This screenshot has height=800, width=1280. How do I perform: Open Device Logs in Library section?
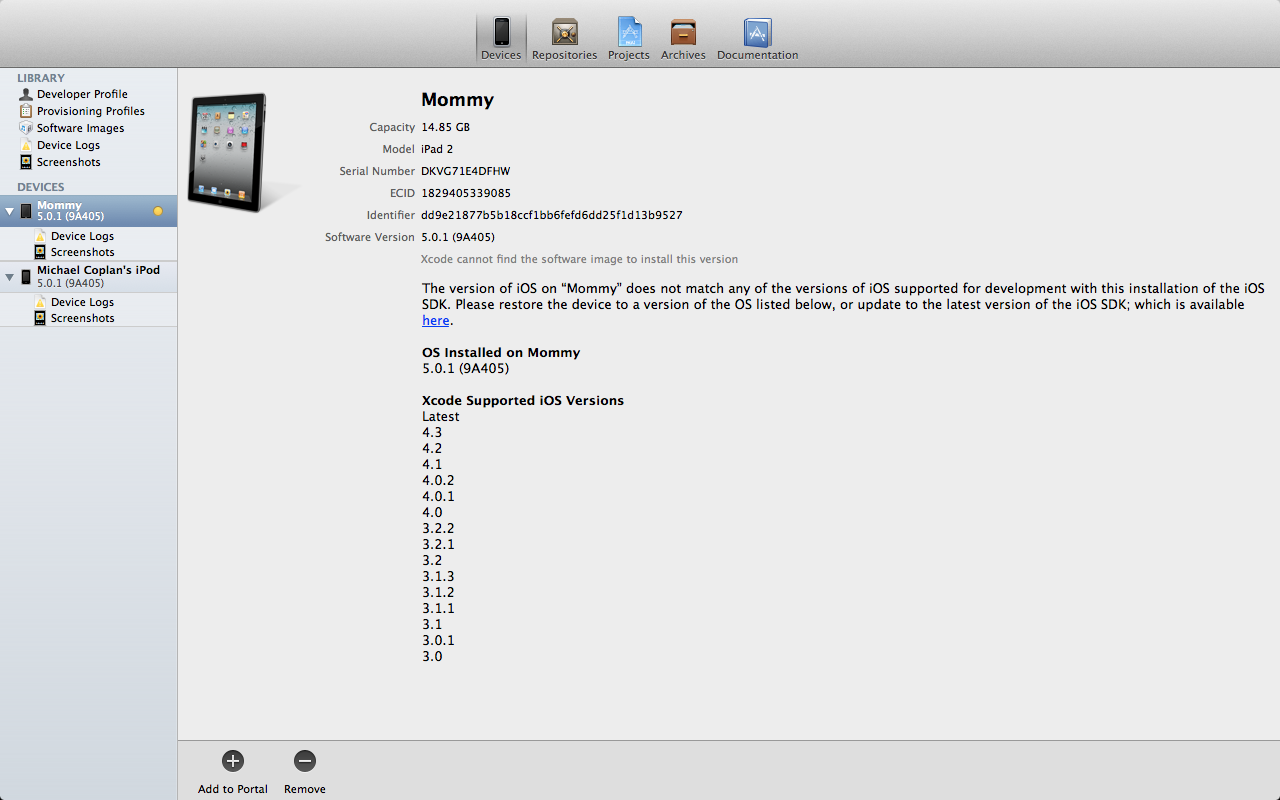pos(68,145)
